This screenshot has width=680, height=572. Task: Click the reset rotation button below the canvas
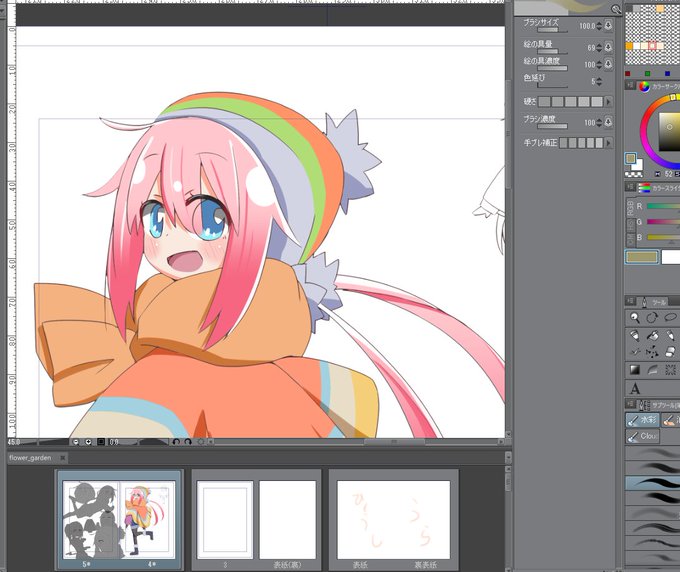pyautogui.click(x=201, y=442)
